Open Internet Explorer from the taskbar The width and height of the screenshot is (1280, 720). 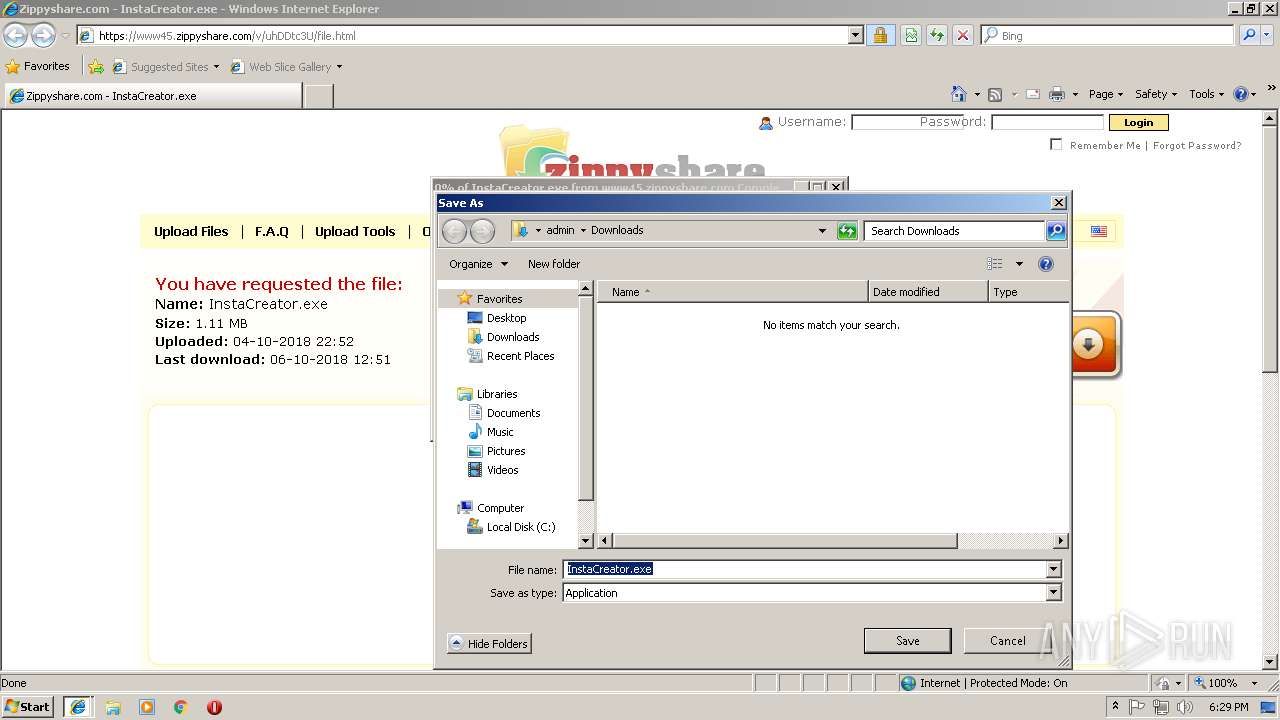coord(78,707)
